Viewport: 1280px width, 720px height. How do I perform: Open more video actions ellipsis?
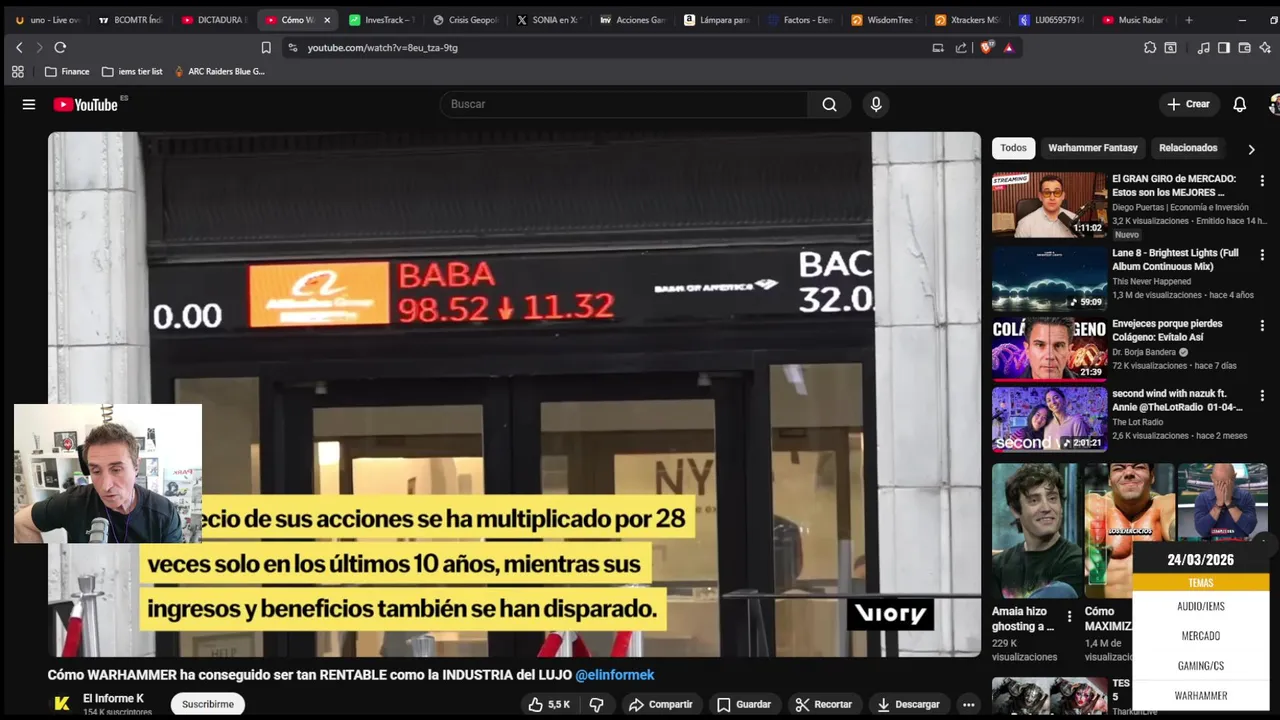click(x=968, y=704)
